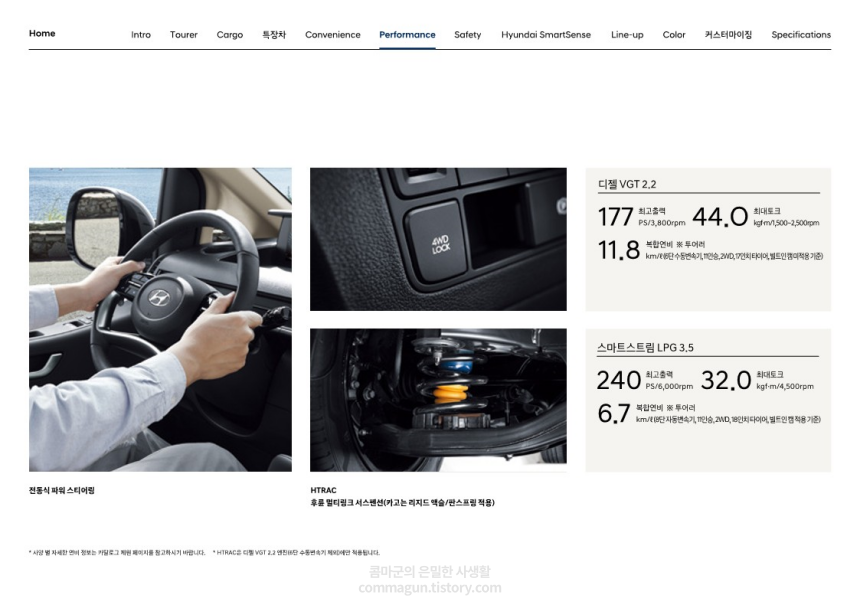860x608 pixels.
Task: Click the footnote about 연비 정보
Action: coord(117,553)
